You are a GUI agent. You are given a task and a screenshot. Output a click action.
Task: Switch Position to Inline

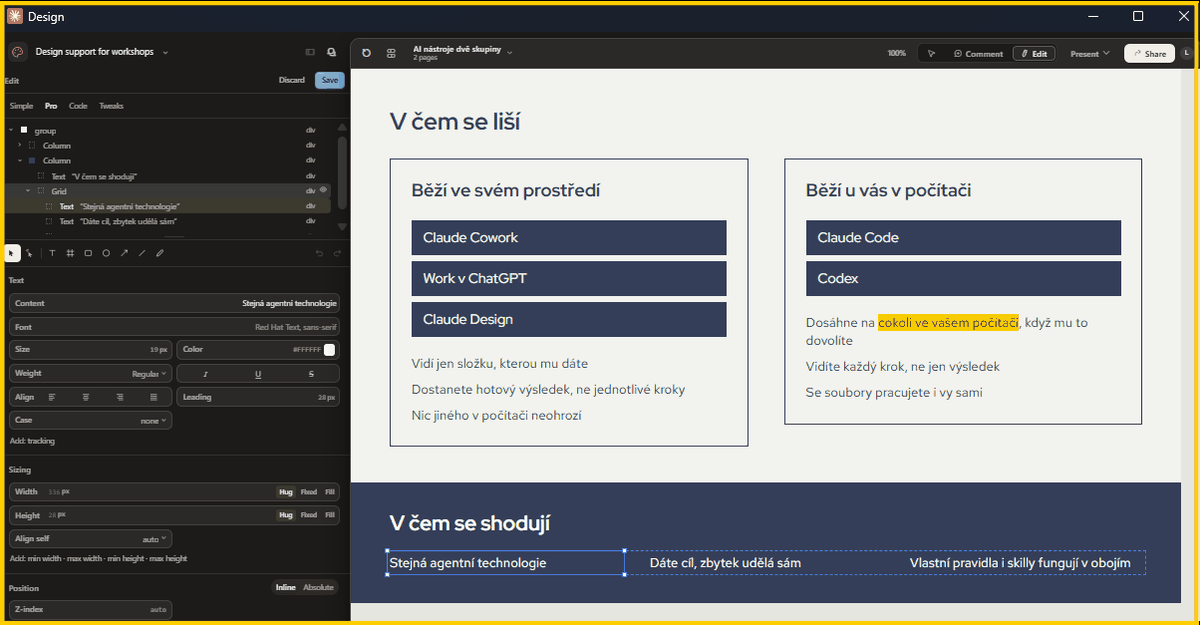tap(285, 587)
